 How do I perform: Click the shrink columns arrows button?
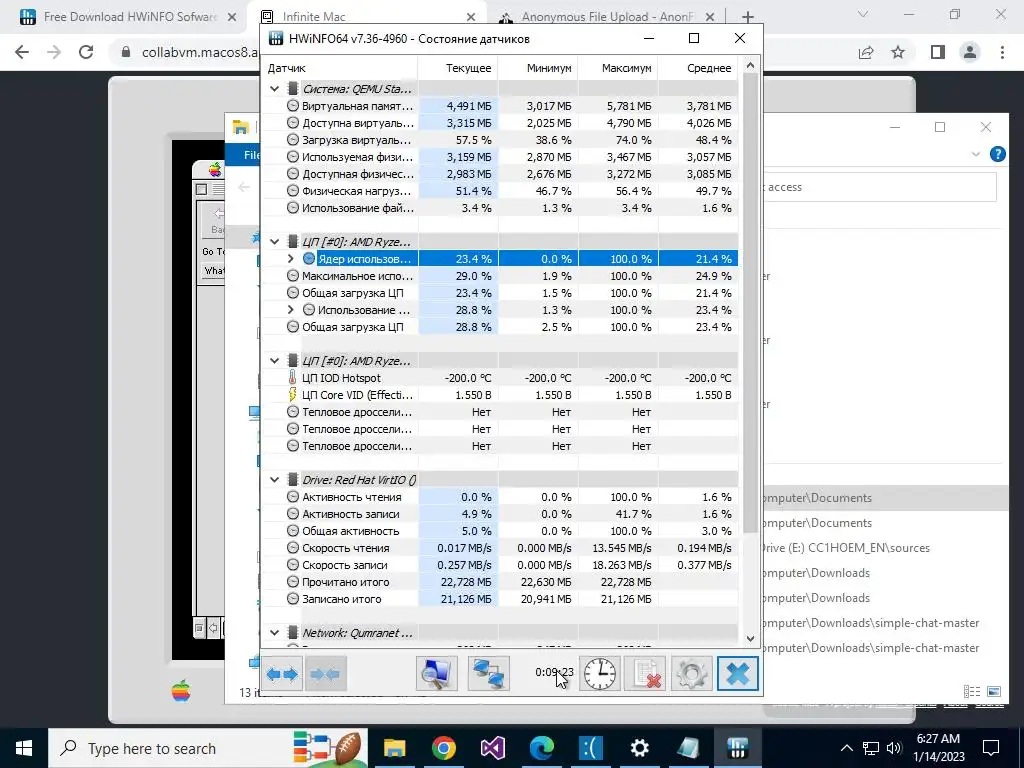(325, 673)
